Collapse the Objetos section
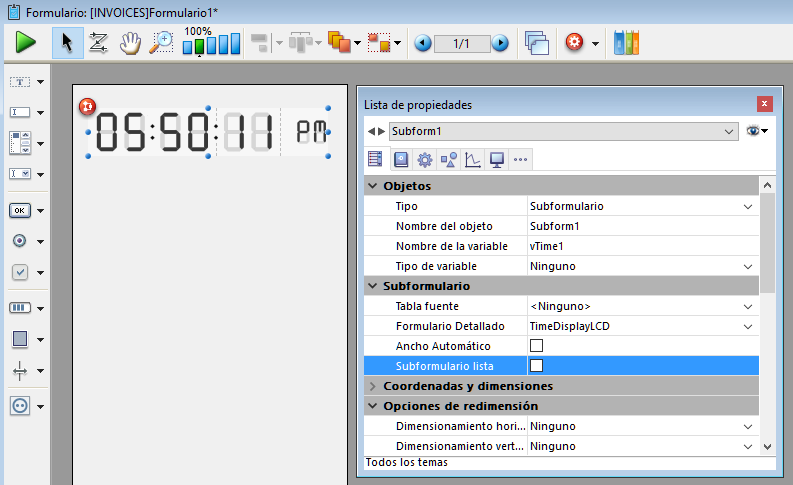 pyautogui.click(x=374, y=186)
